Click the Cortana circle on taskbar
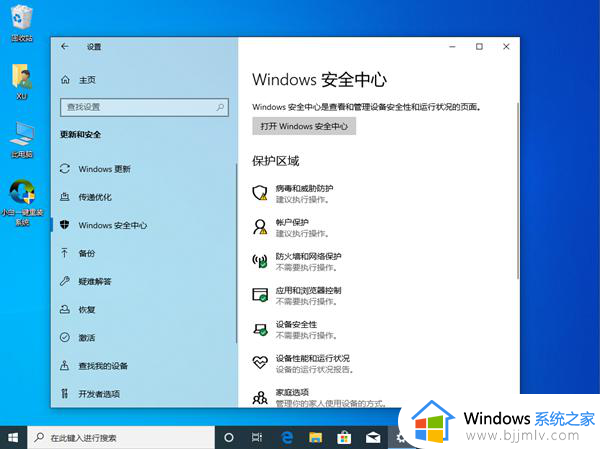 point(228,438)
